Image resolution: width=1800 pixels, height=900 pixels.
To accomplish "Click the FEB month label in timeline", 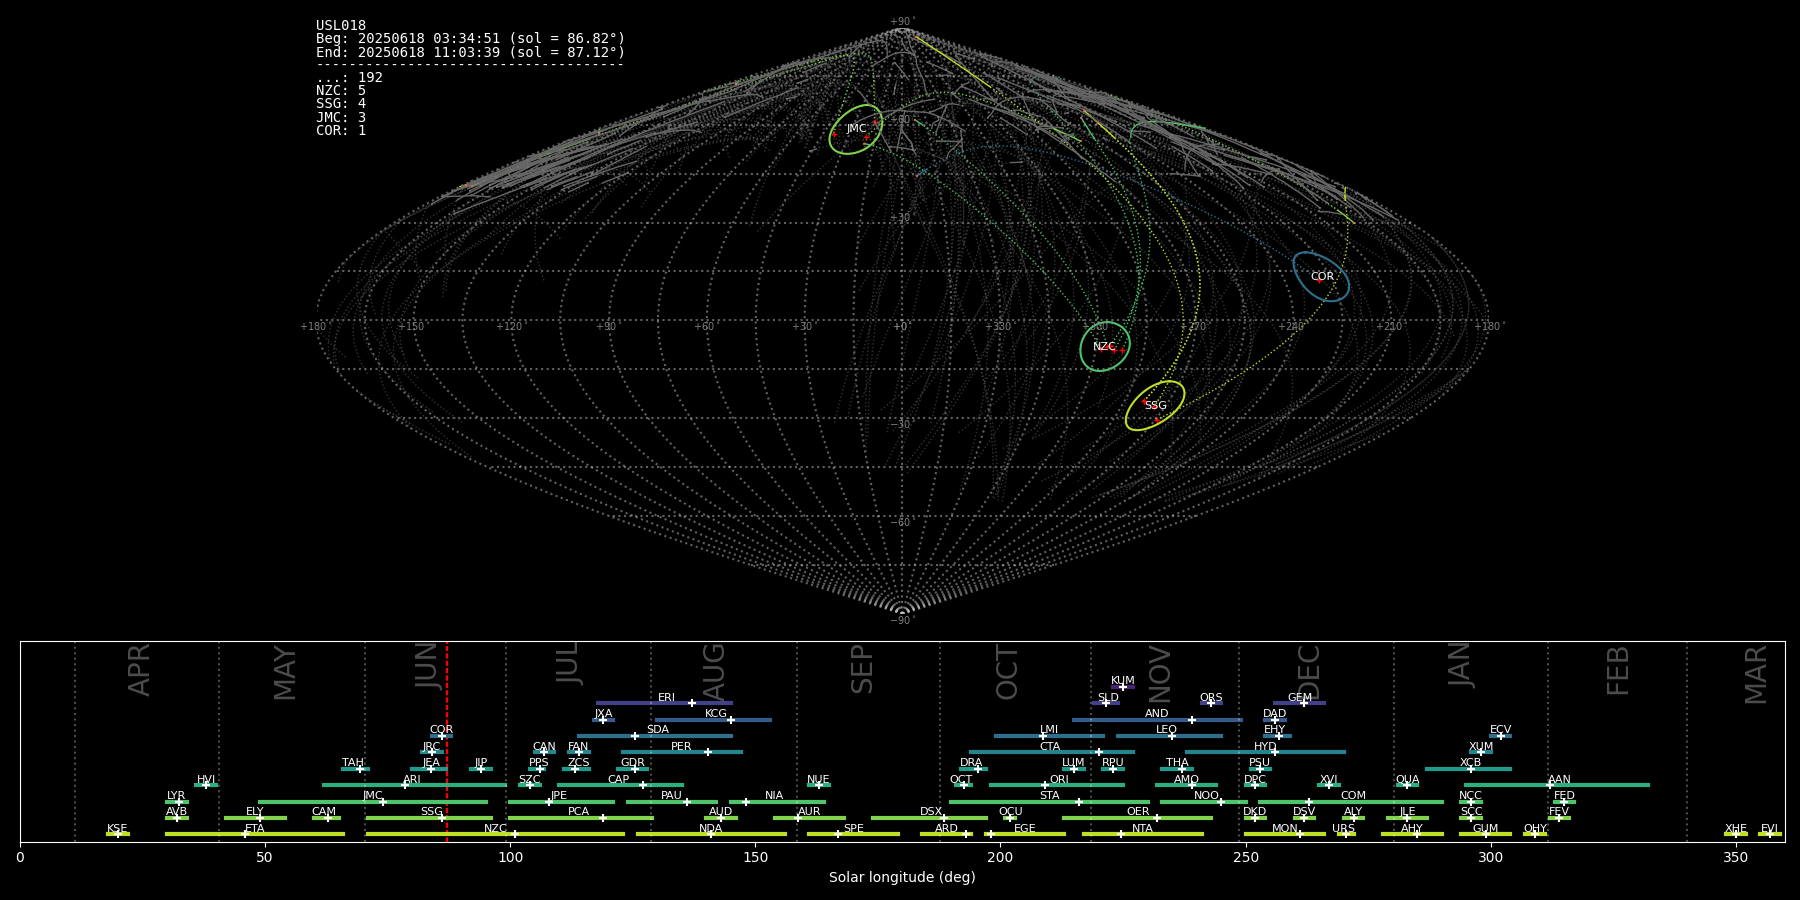I will (x=1618, y=671).
